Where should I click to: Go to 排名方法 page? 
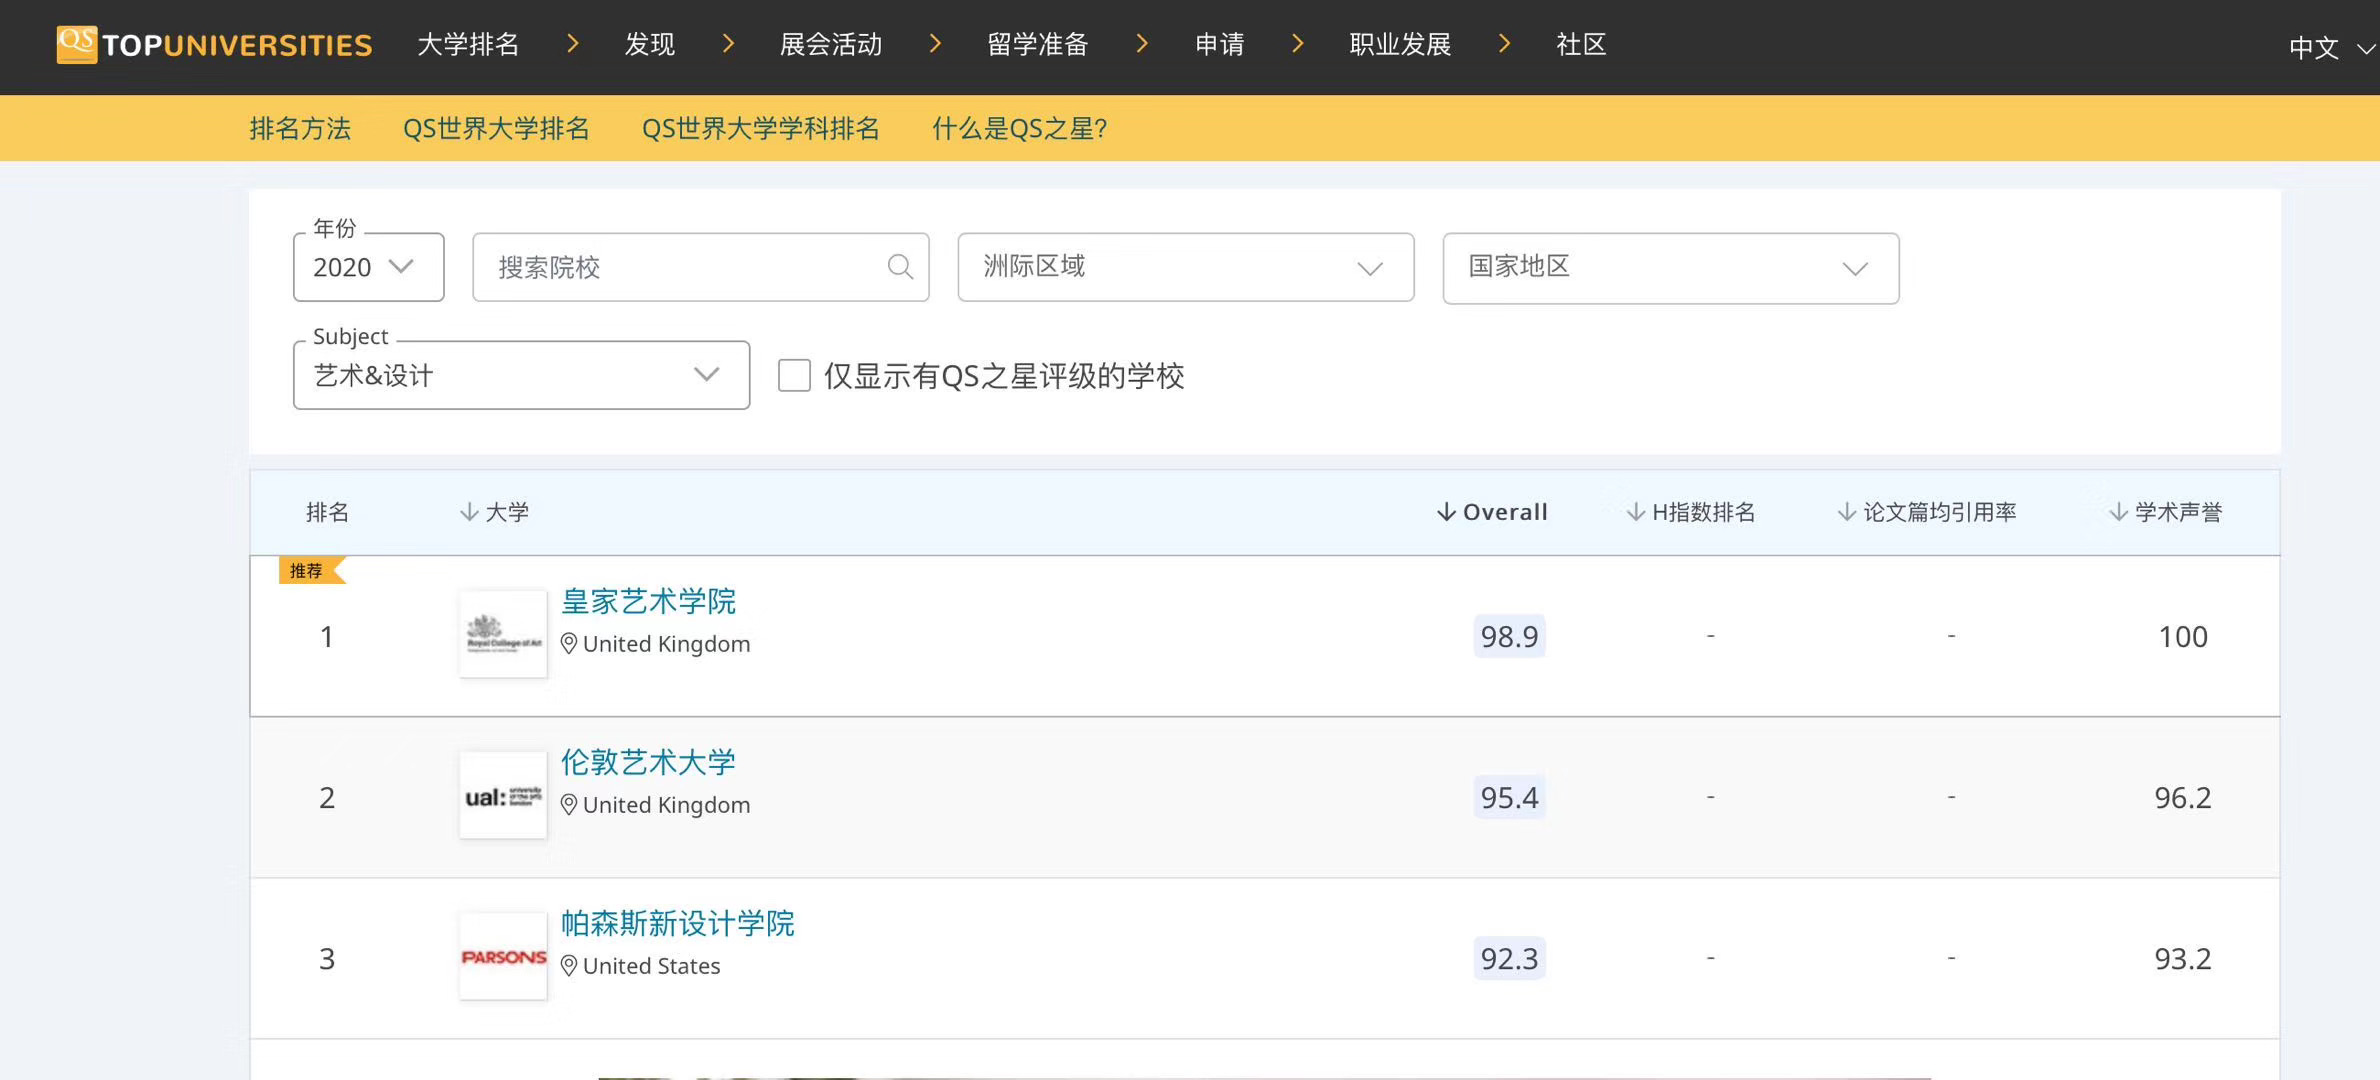[300, 128]
